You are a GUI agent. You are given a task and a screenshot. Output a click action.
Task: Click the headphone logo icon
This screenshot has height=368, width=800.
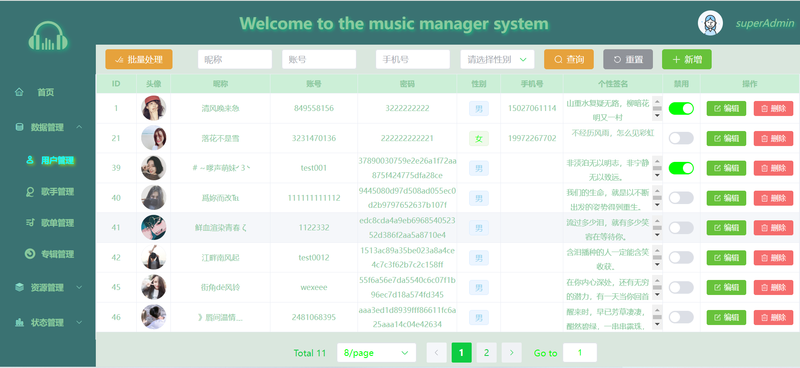[x=48, y=36]
